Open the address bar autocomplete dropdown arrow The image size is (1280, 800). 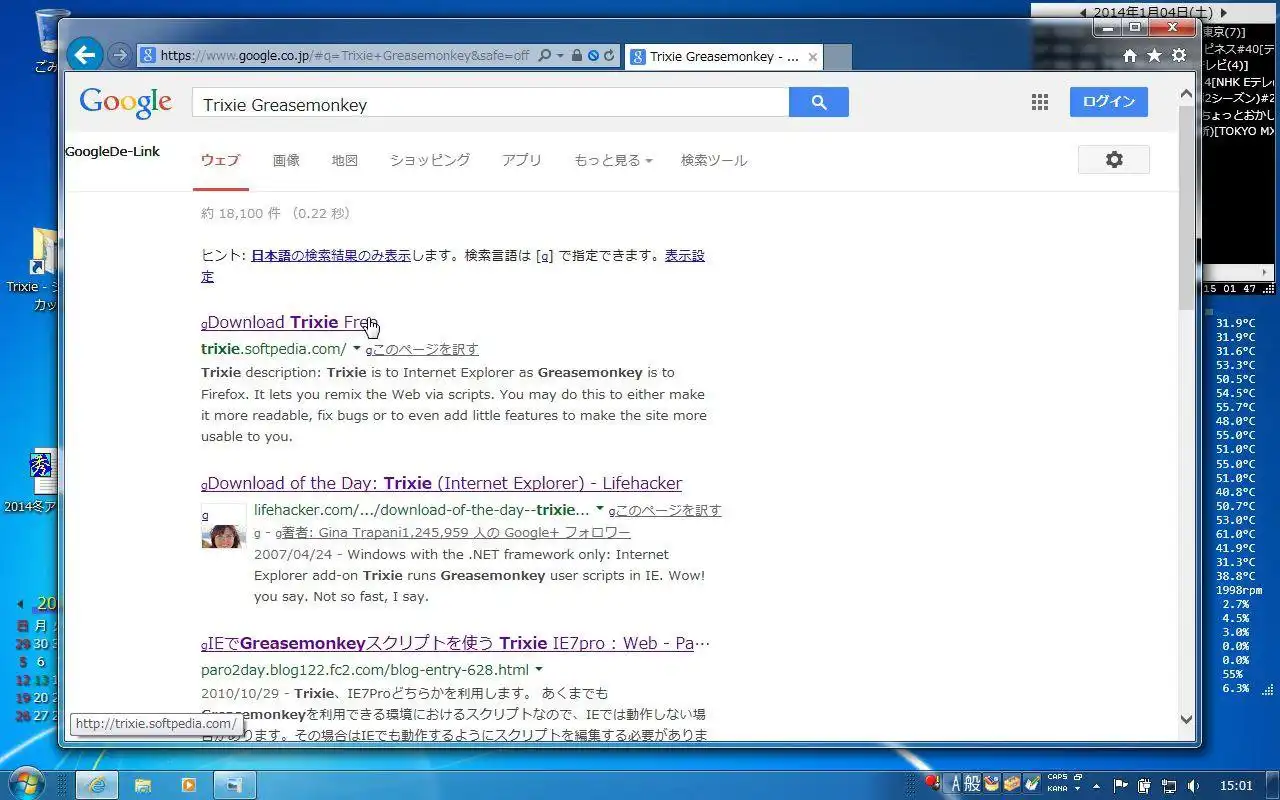pos(560,56)
